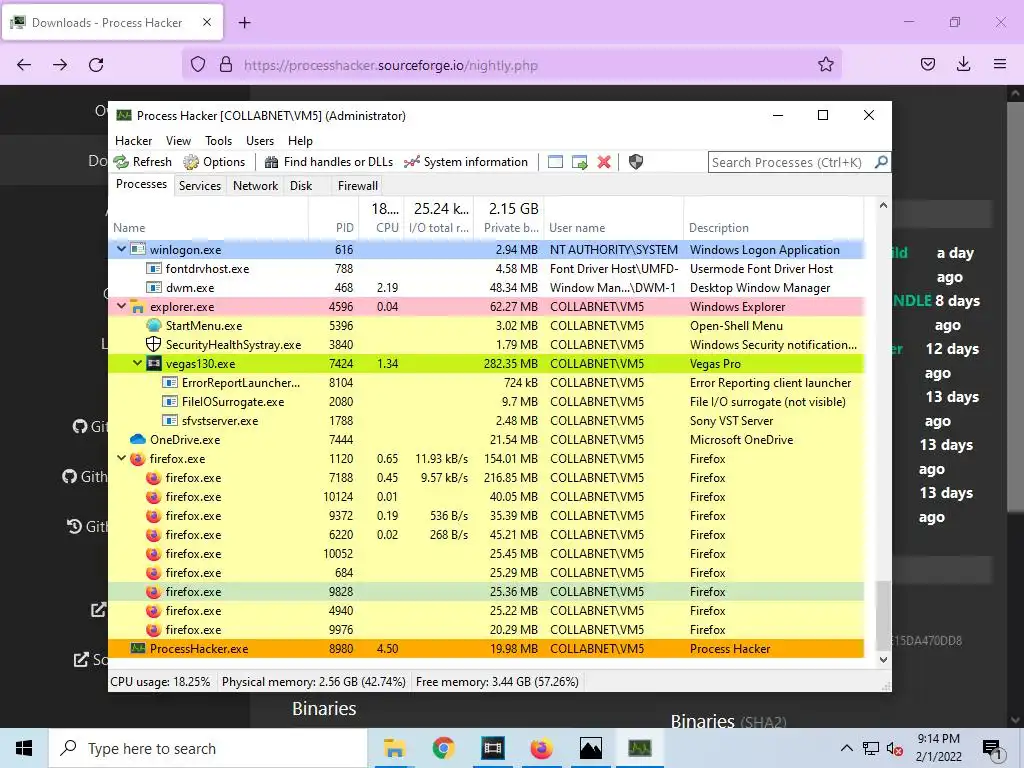The image size is (1024, 768).
Task: Open browser downloads arrow icon
Action: tap(963, 64)
